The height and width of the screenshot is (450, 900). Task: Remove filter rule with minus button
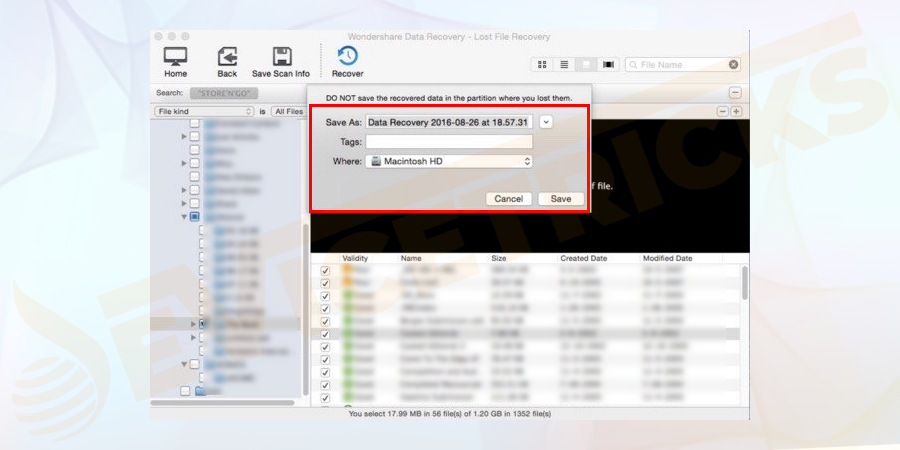tap(723, 111)
